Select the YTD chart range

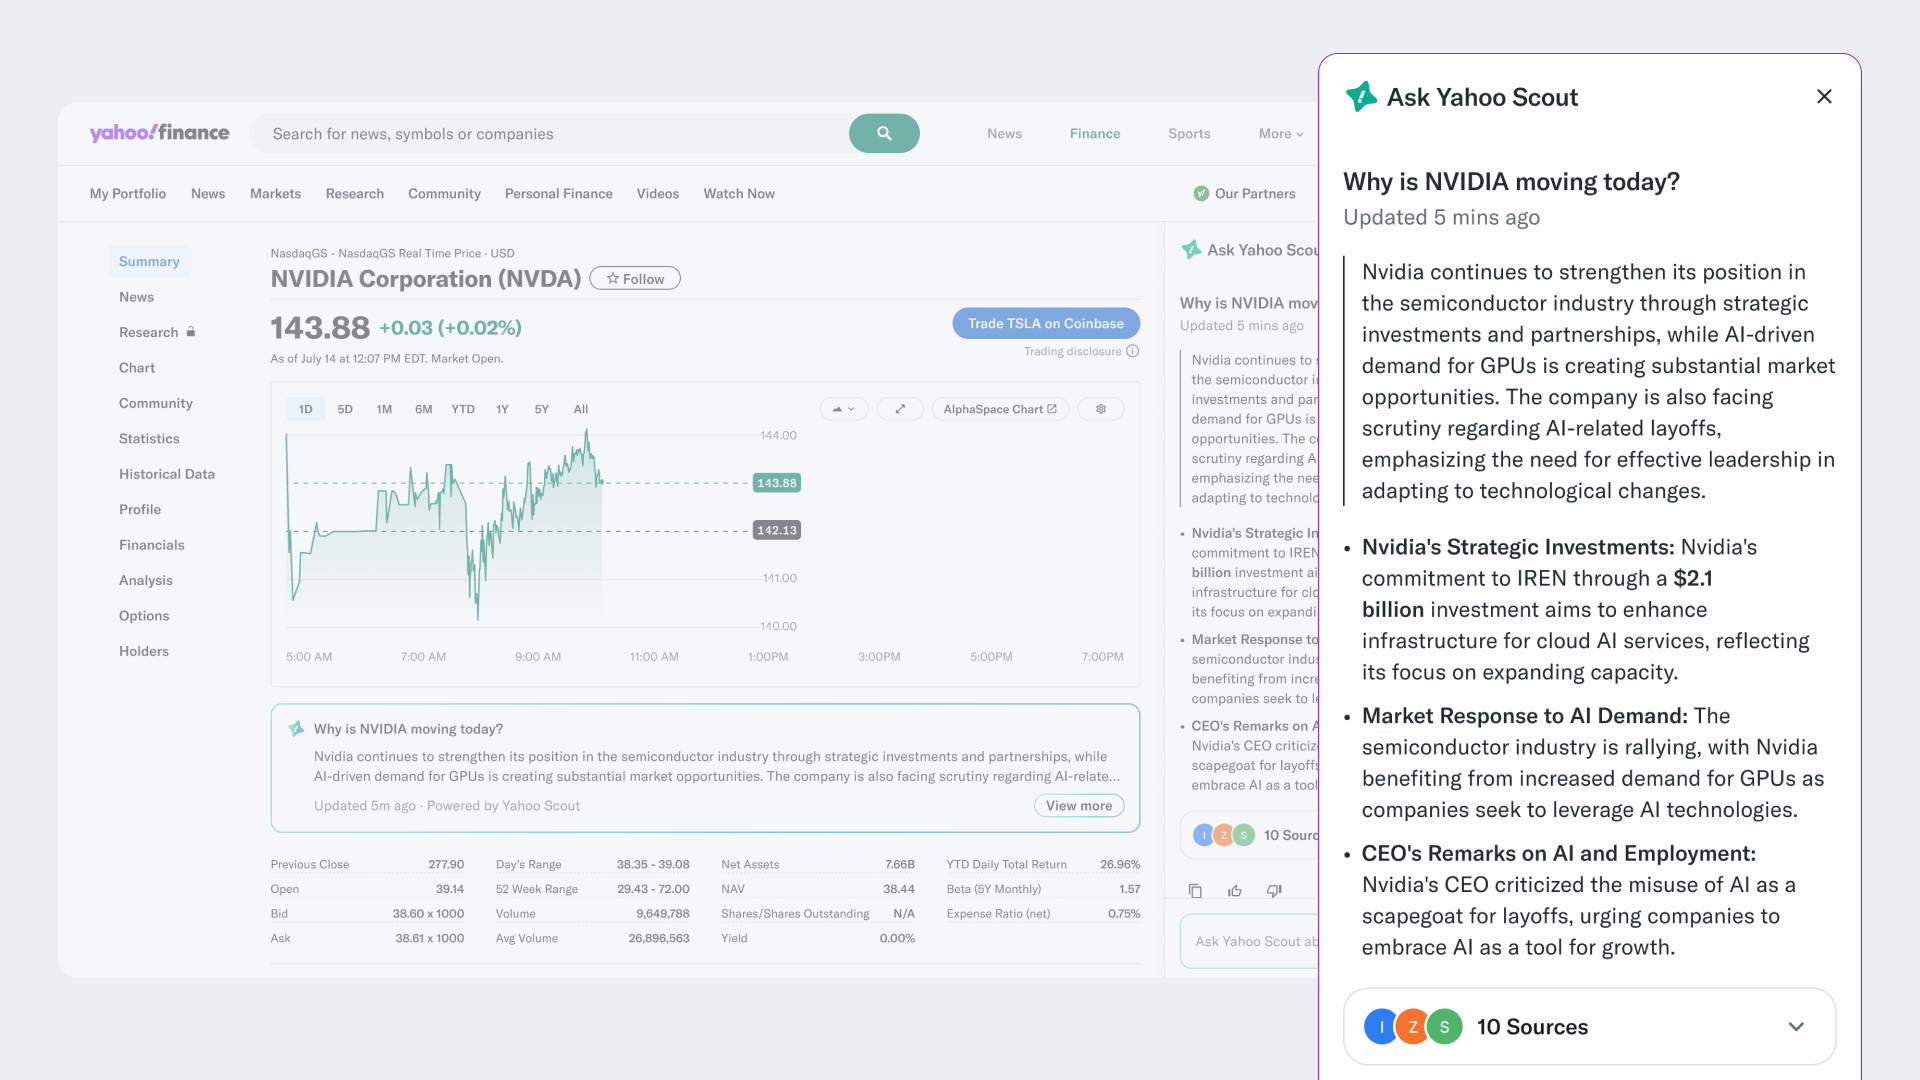(x=463, y=409)
